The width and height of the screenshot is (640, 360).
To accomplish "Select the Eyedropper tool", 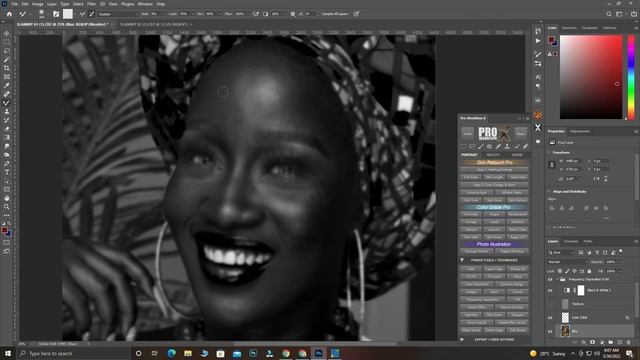I will [x=7, y=85].
